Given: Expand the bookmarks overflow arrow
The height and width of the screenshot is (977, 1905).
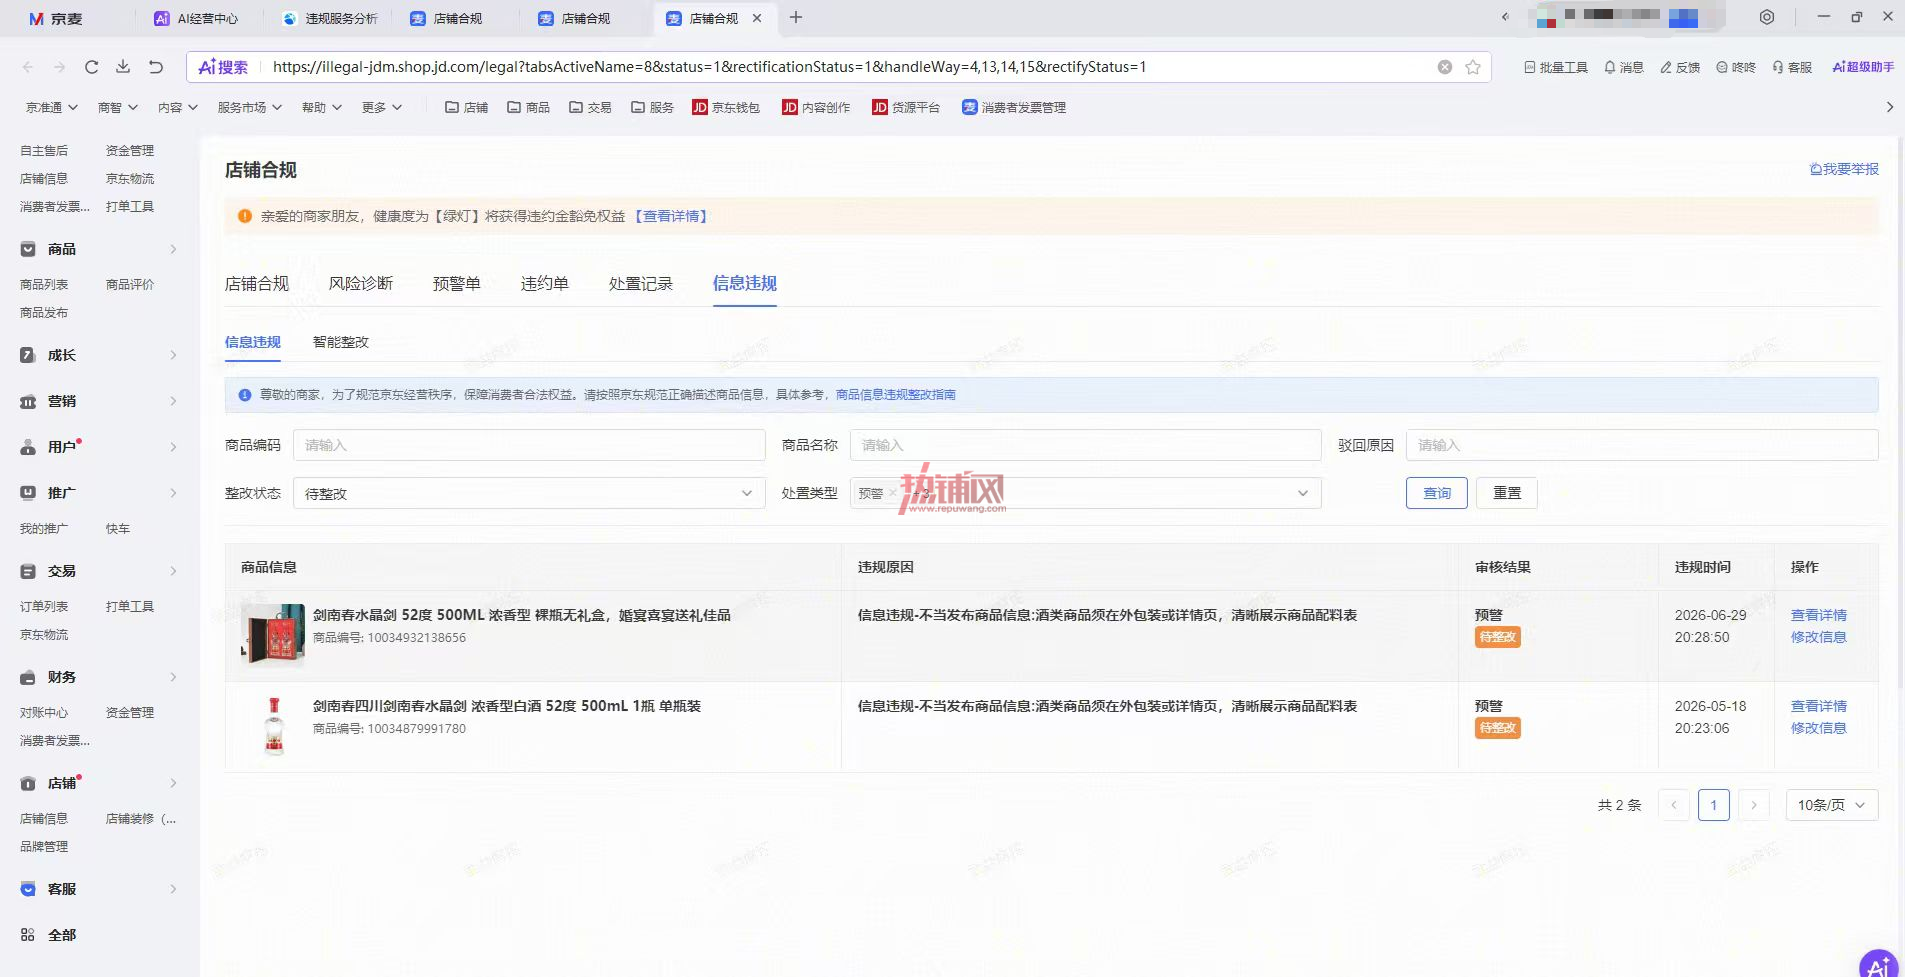Looking at the screenshot, I should click(x=1889, y=107).
